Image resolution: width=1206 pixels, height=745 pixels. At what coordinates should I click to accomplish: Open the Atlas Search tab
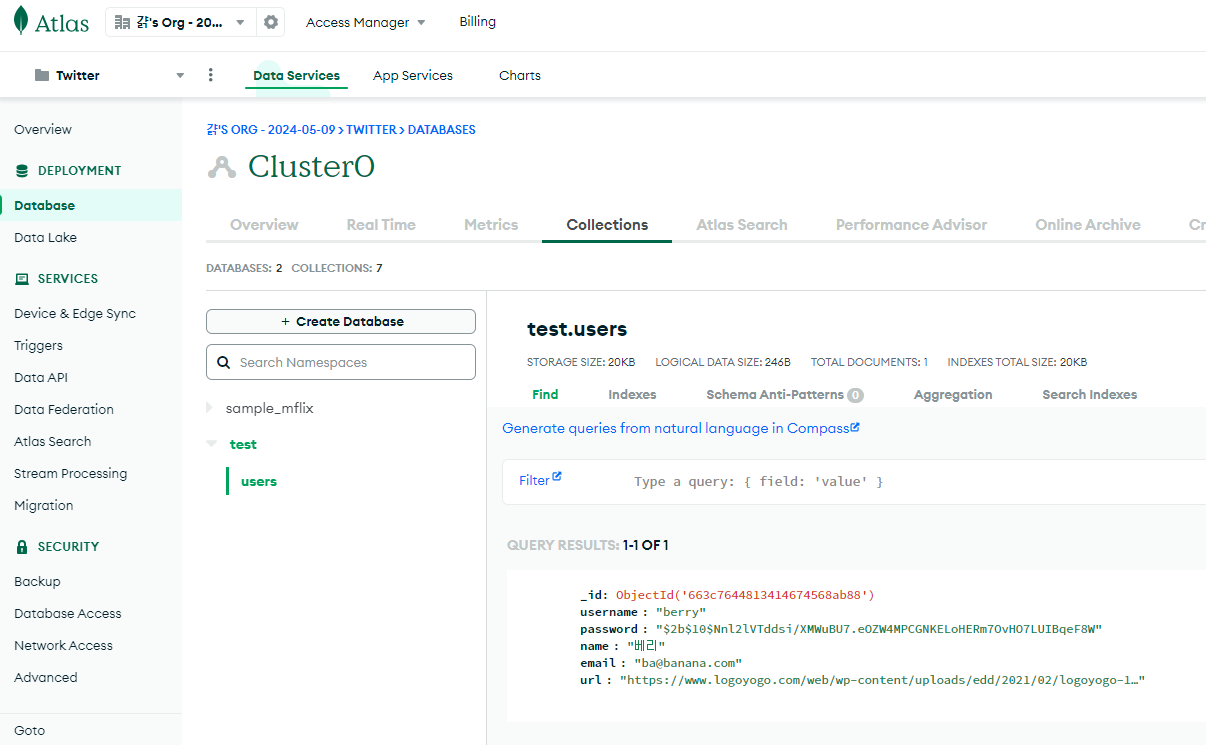click(x=742, y=225)
